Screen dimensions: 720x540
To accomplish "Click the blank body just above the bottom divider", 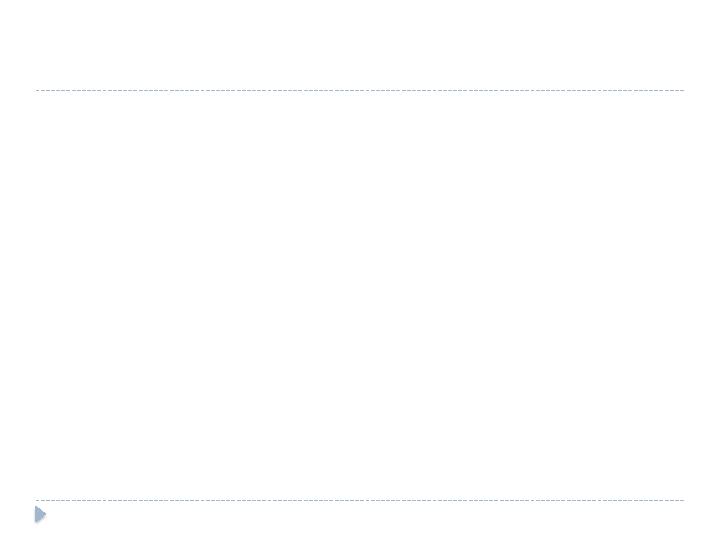I will click(360, 480).
